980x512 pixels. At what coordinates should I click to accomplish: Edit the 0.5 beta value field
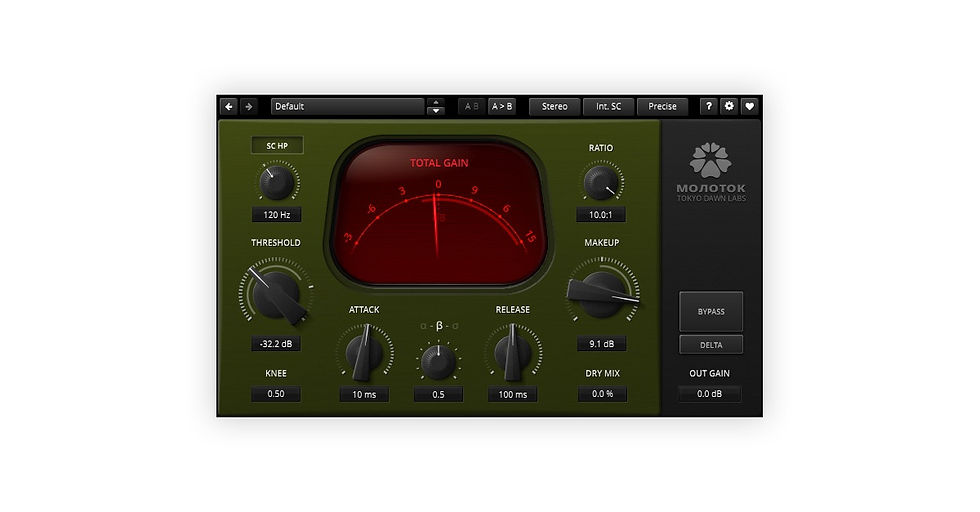click(x=438, y=394)
